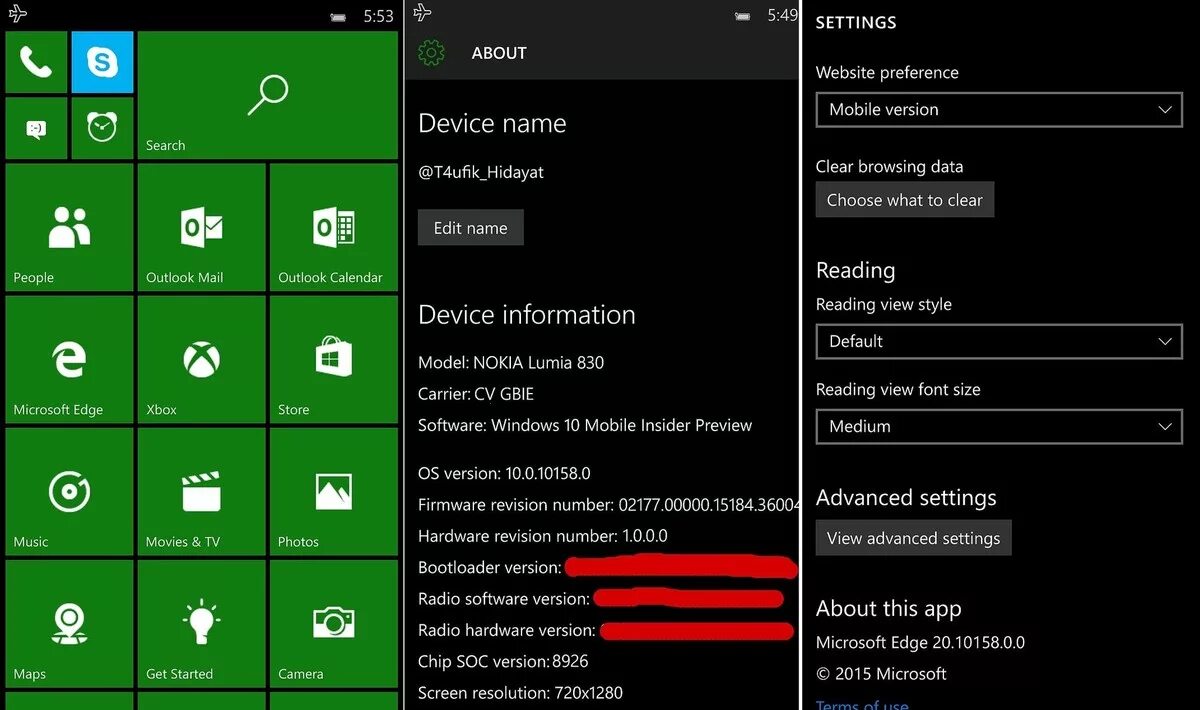Tap airplane mode icon above start tiles
The height and width of the screenshot is (710, 1200).
[x=18, y=13]
